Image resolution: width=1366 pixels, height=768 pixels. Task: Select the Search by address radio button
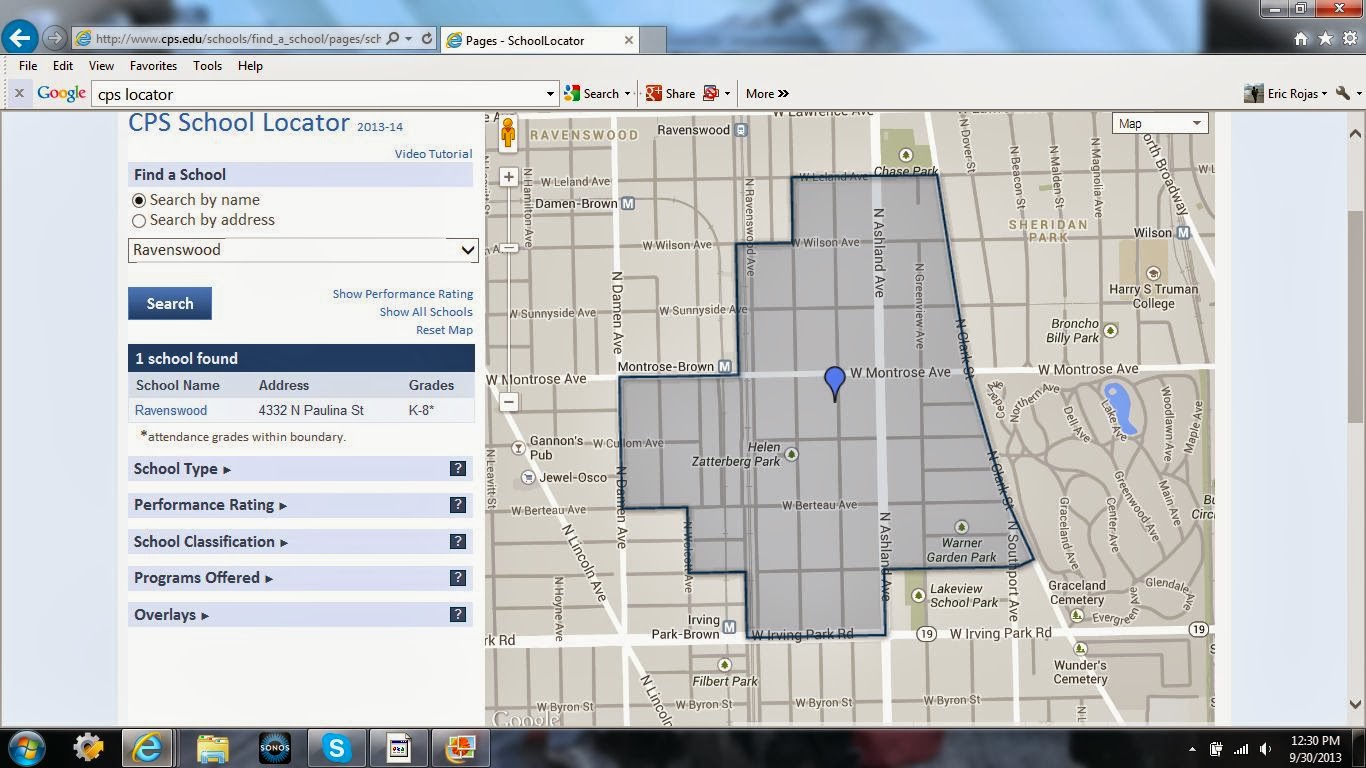point(139,221)
